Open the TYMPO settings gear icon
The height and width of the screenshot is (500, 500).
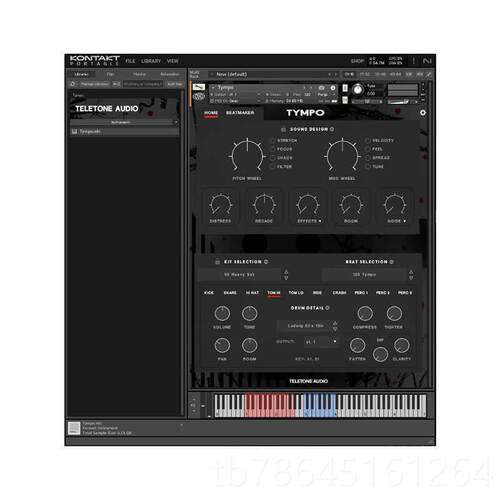coord(423,113)
